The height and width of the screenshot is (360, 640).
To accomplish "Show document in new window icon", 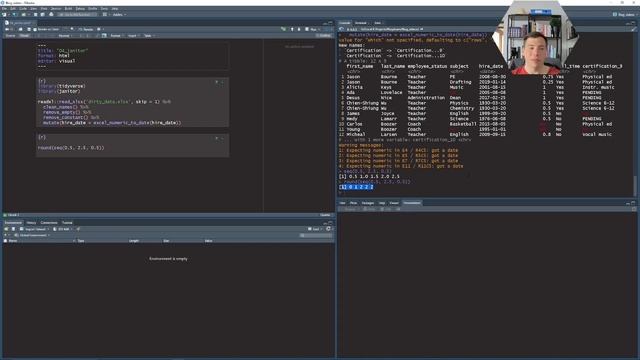I will coord(20,29).
